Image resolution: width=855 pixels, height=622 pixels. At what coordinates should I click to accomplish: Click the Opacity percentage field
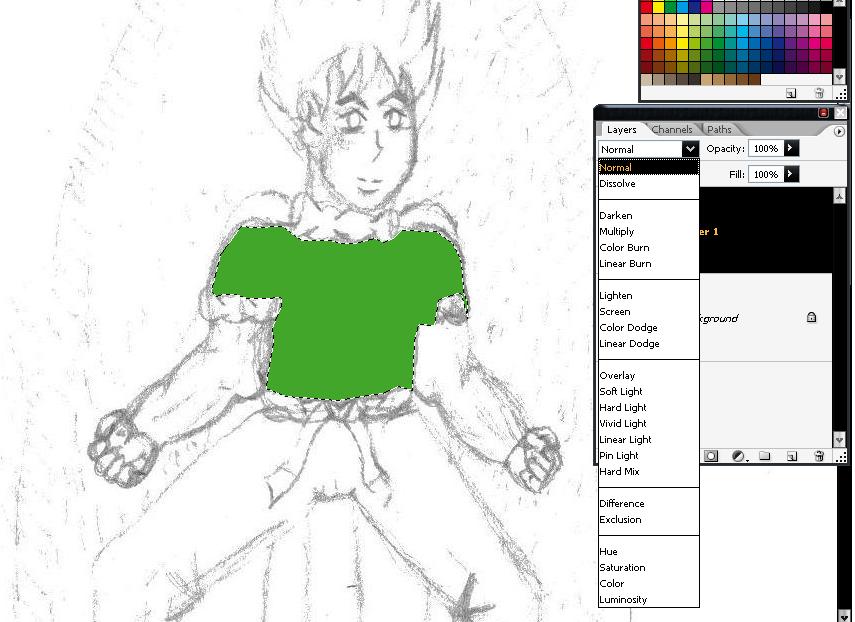tap(765, 148)
